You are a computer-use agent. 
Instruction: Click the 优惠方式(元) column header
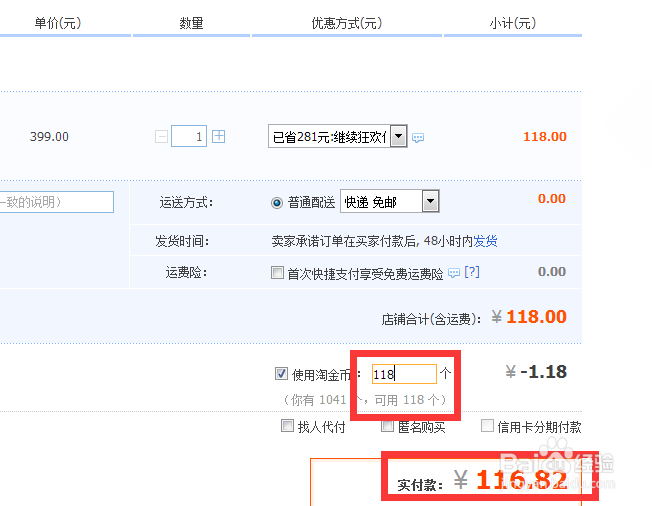(x=346, y=23)
